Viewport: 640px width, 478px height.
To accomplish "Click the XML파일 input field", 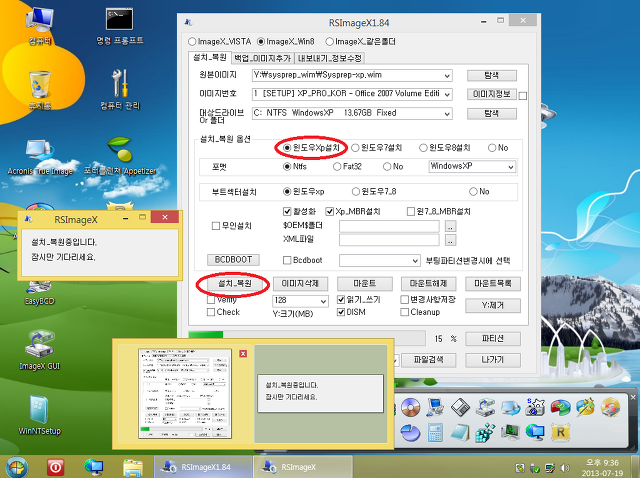I will (x=389, y=240).
